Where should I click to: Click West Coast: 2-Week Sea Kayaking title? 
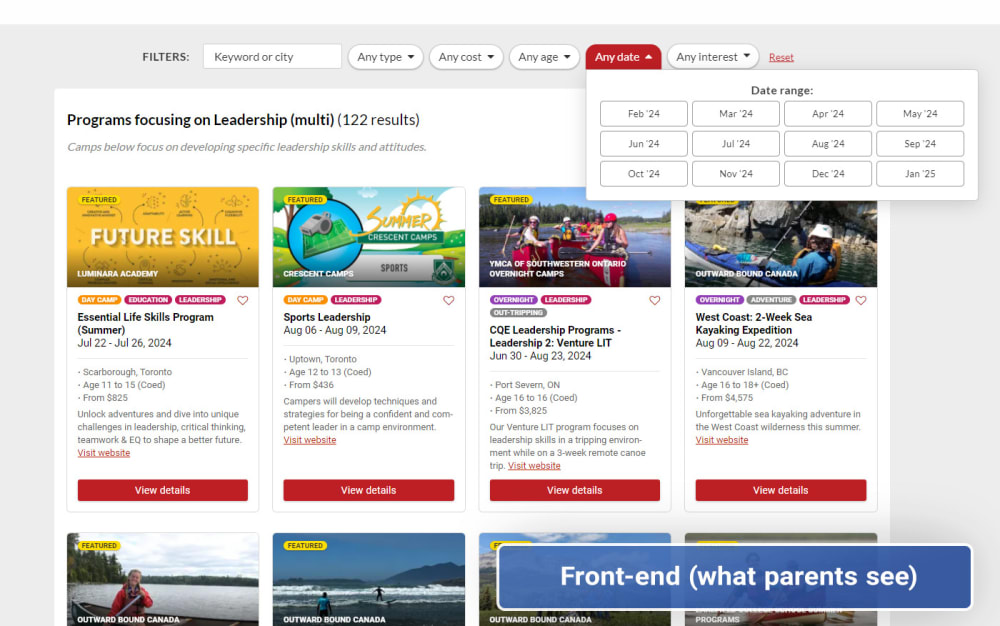click(x=754, y=323)
